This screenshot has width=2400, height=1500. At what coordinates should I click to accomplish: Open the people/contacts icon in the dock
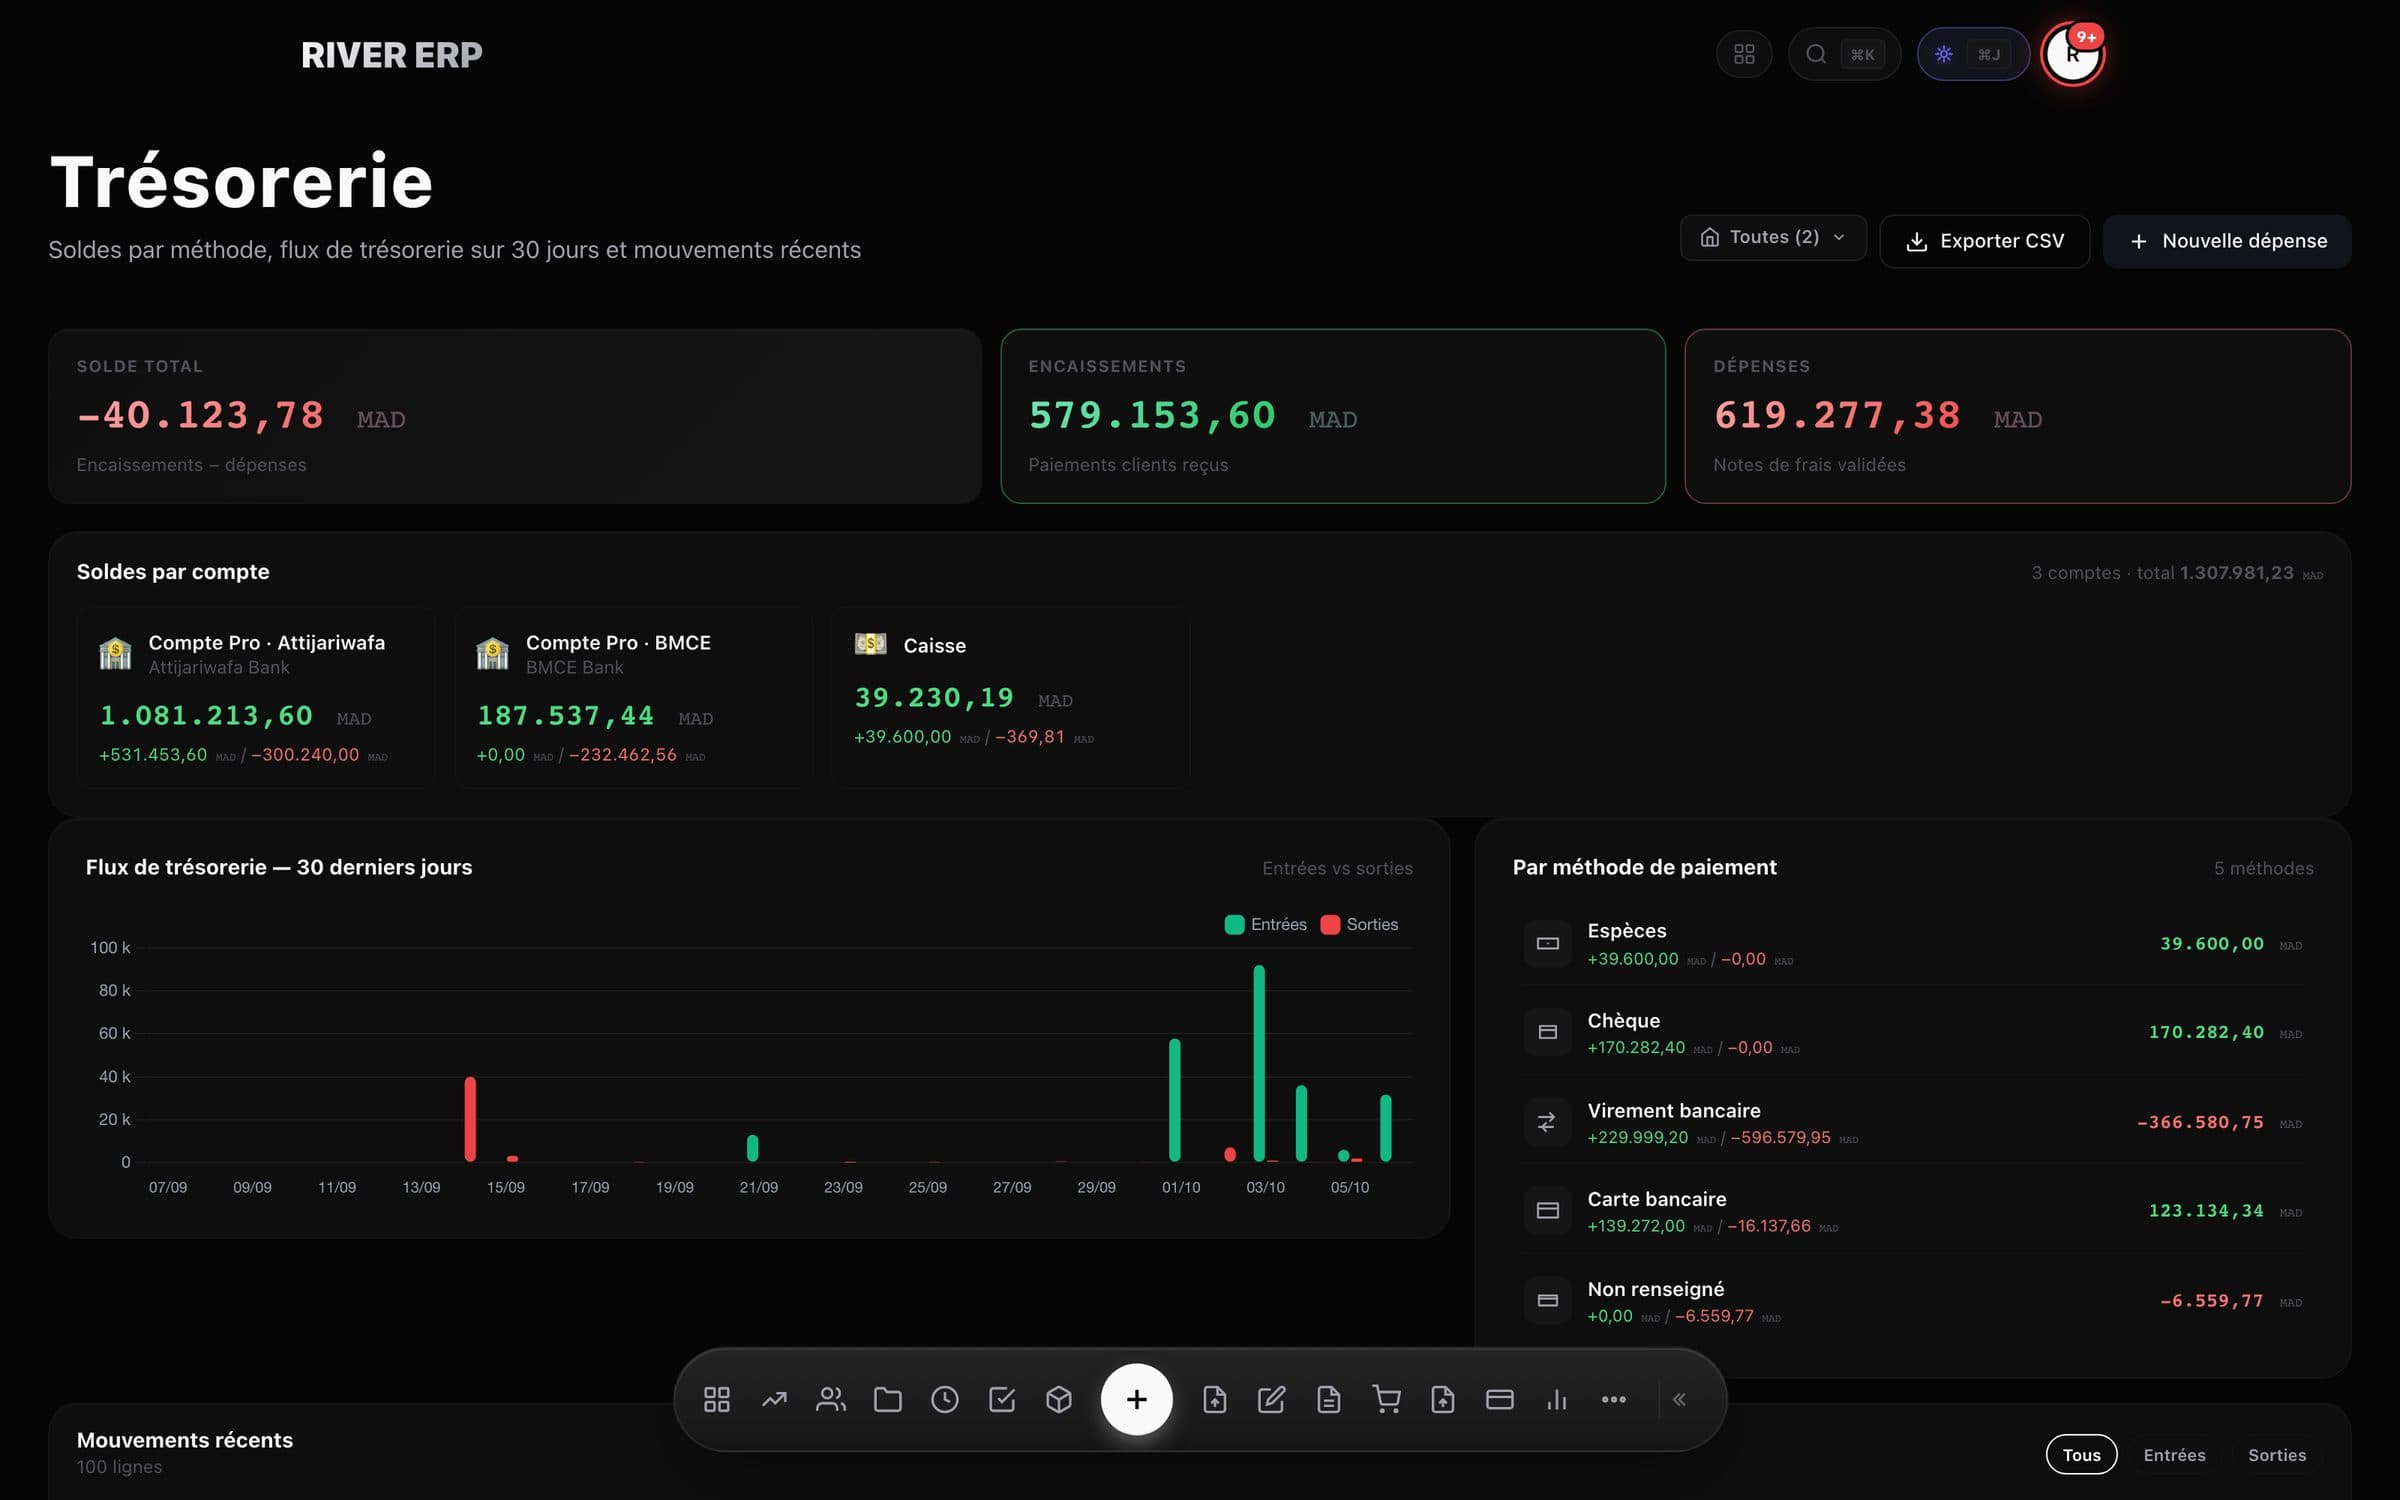831,1399
